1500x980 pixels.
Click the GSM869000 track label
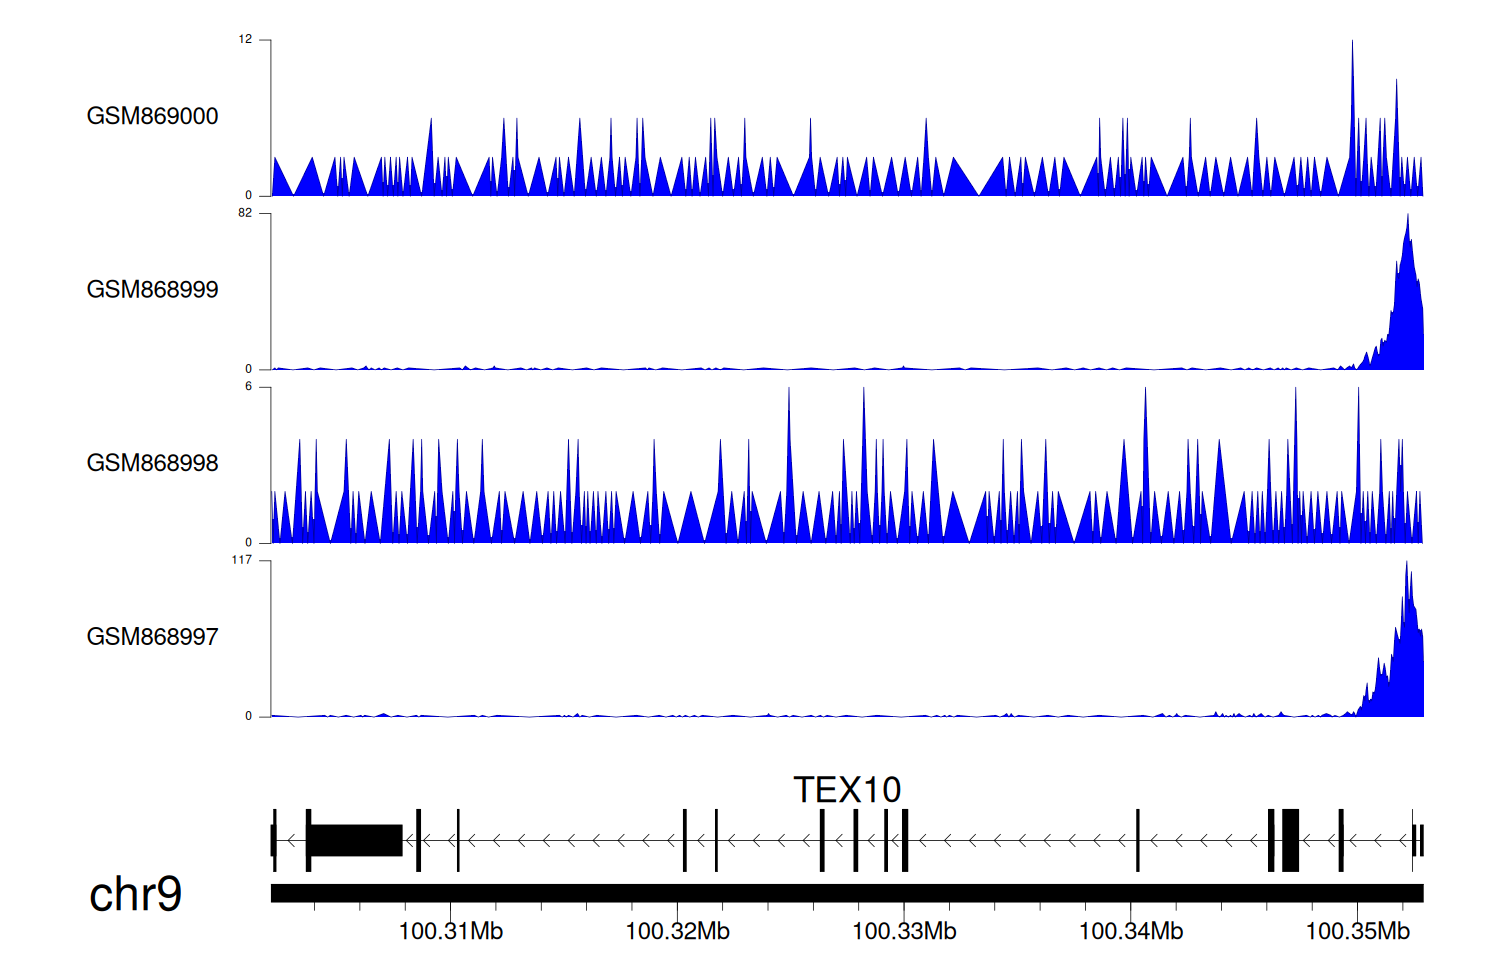click(x=152, y=116)
